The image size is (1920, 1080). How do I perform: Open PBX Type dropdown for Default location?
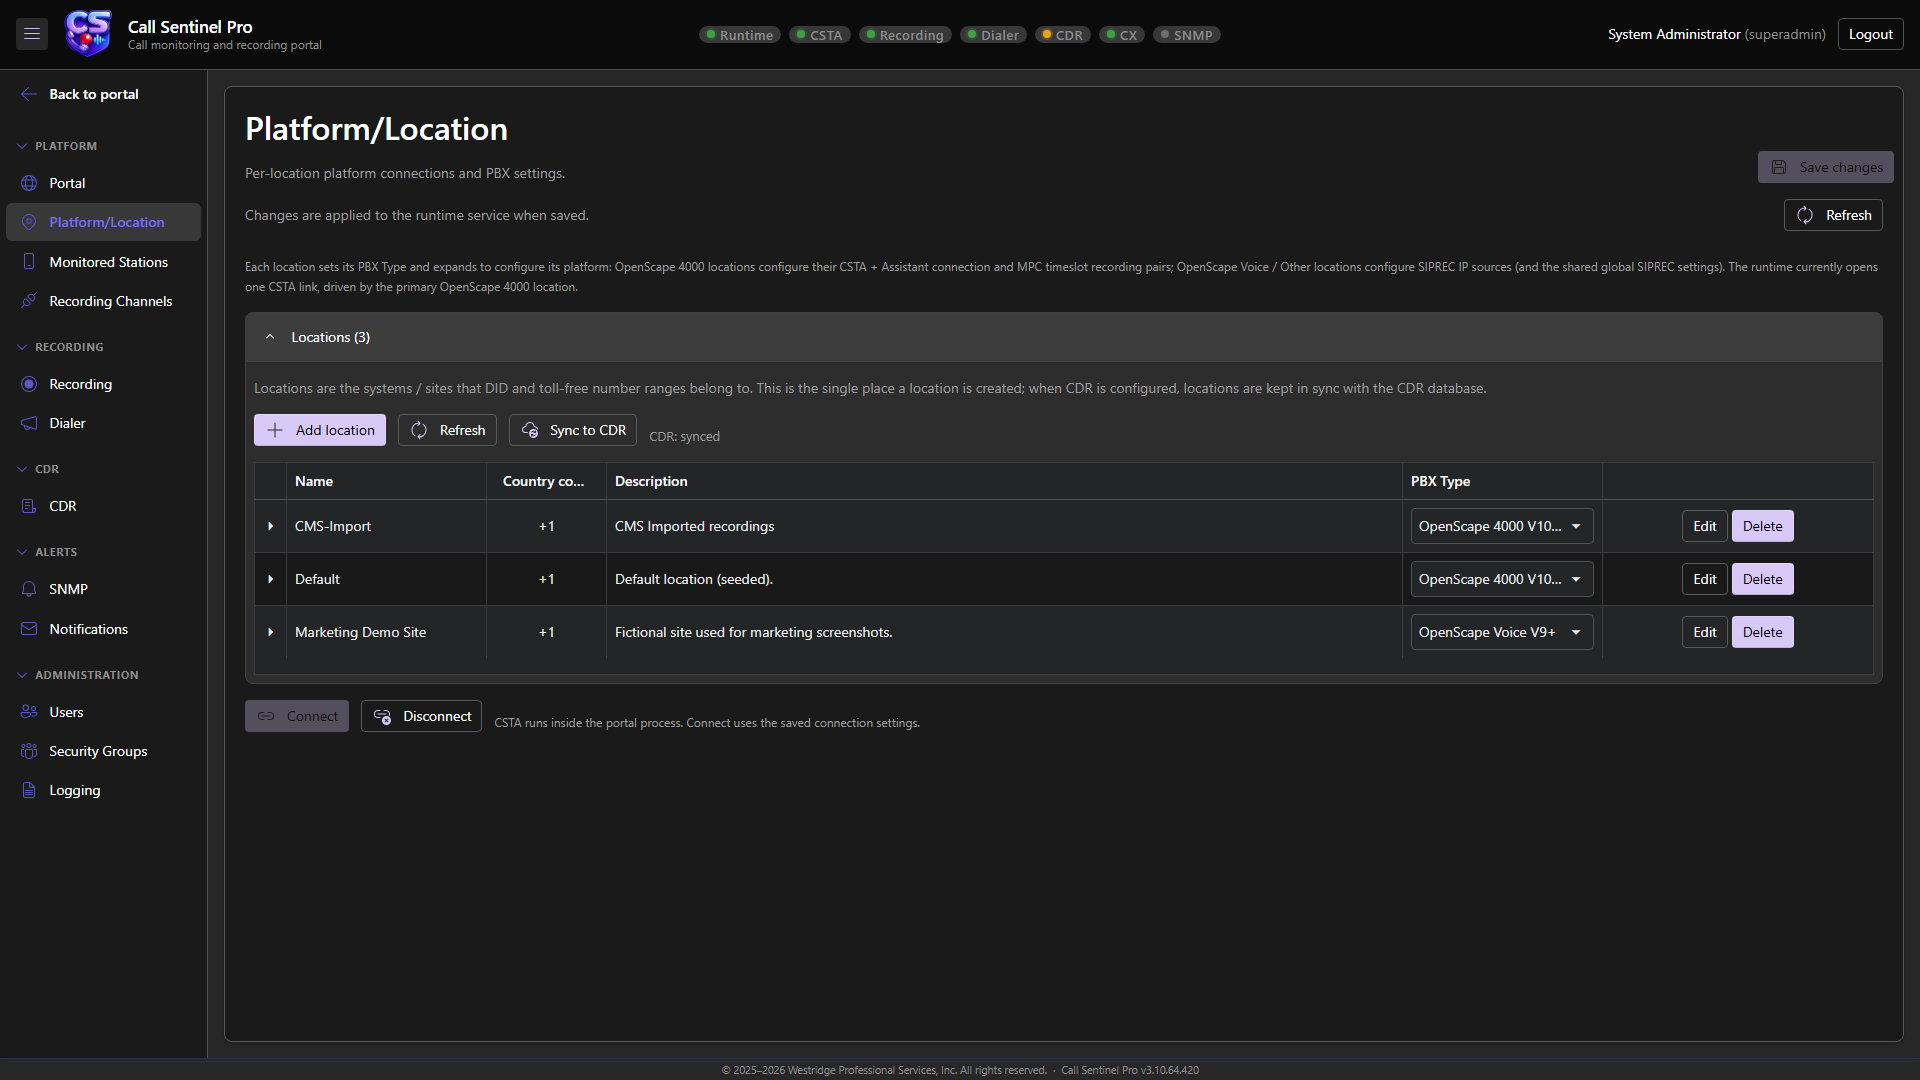(1502, 579)
